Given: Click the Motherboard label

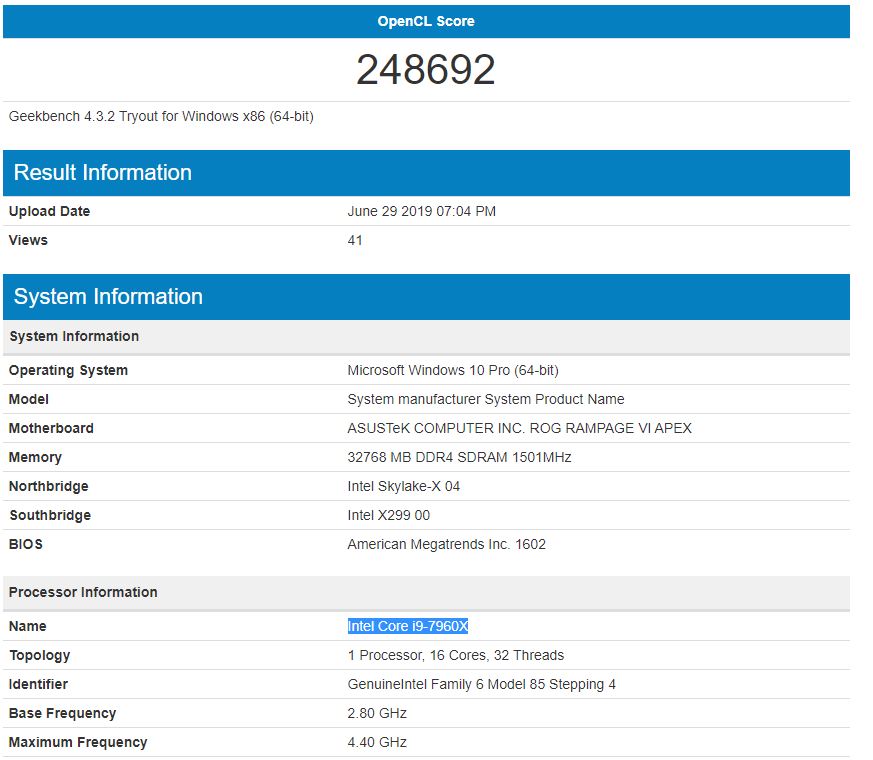Looking at the screenshot, I should 51,428.
